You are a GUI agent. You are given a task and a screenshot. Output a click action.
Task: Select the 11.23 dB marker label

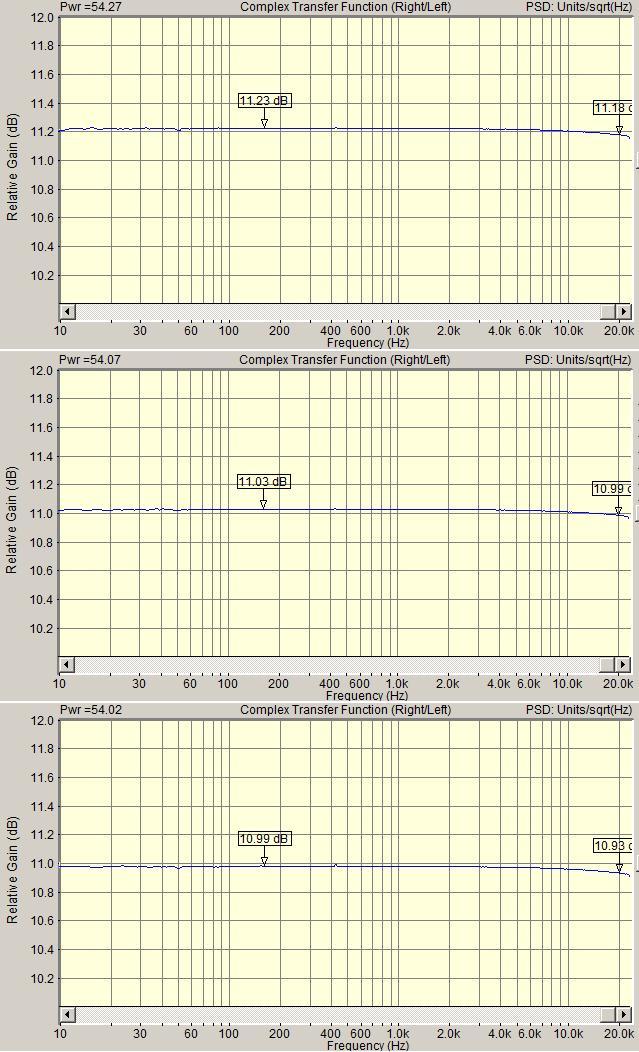click(264, 101)
